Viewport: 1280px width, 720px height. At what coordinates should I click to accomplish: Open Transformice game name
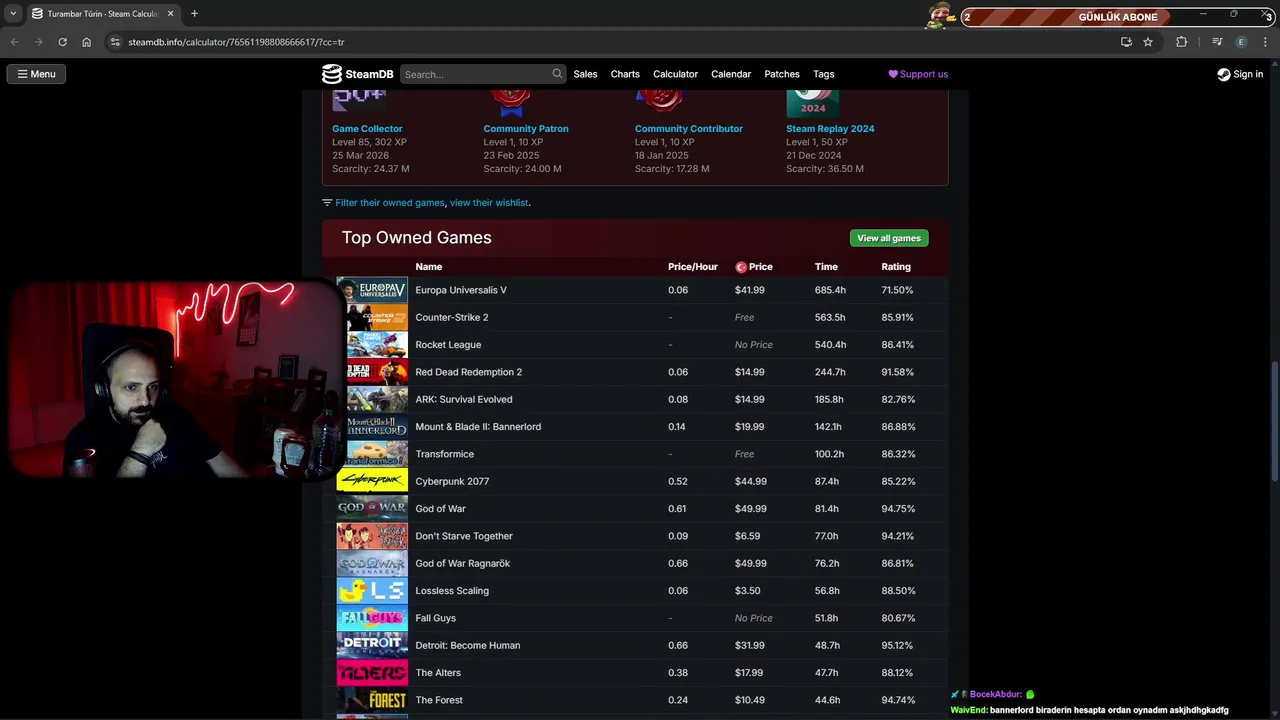(x=444, y=454)
